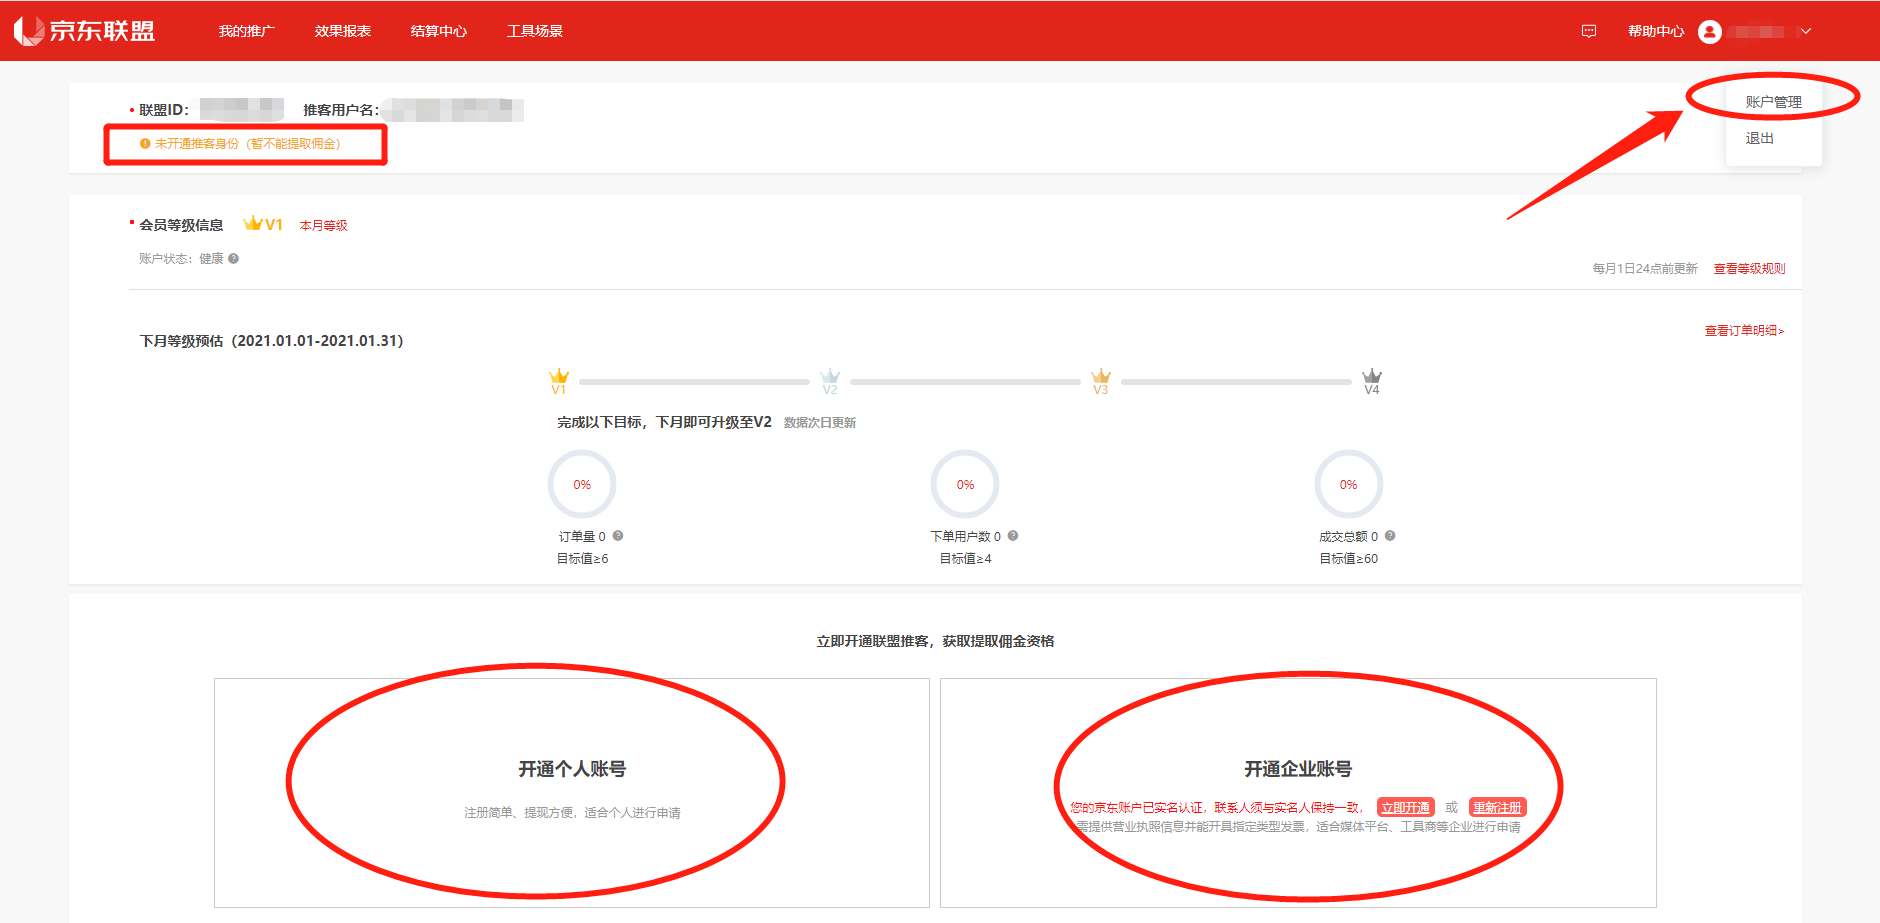Open 我的推广 menu
The height and width of the screenshot is (923, 1880).
[246, 31]
